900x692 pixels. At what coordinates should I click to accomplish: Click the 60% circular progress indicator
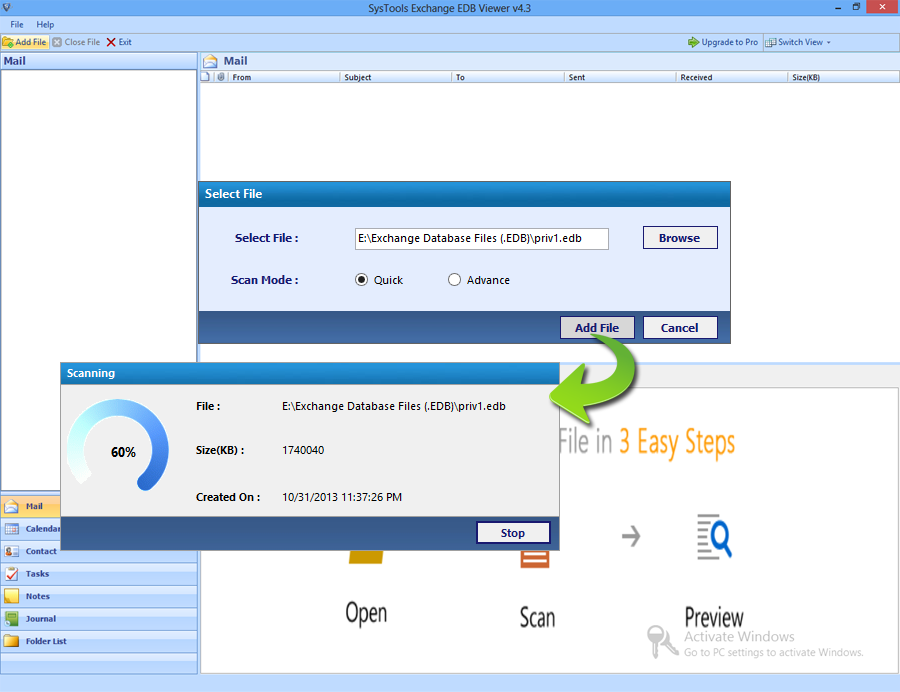[118, 445]
